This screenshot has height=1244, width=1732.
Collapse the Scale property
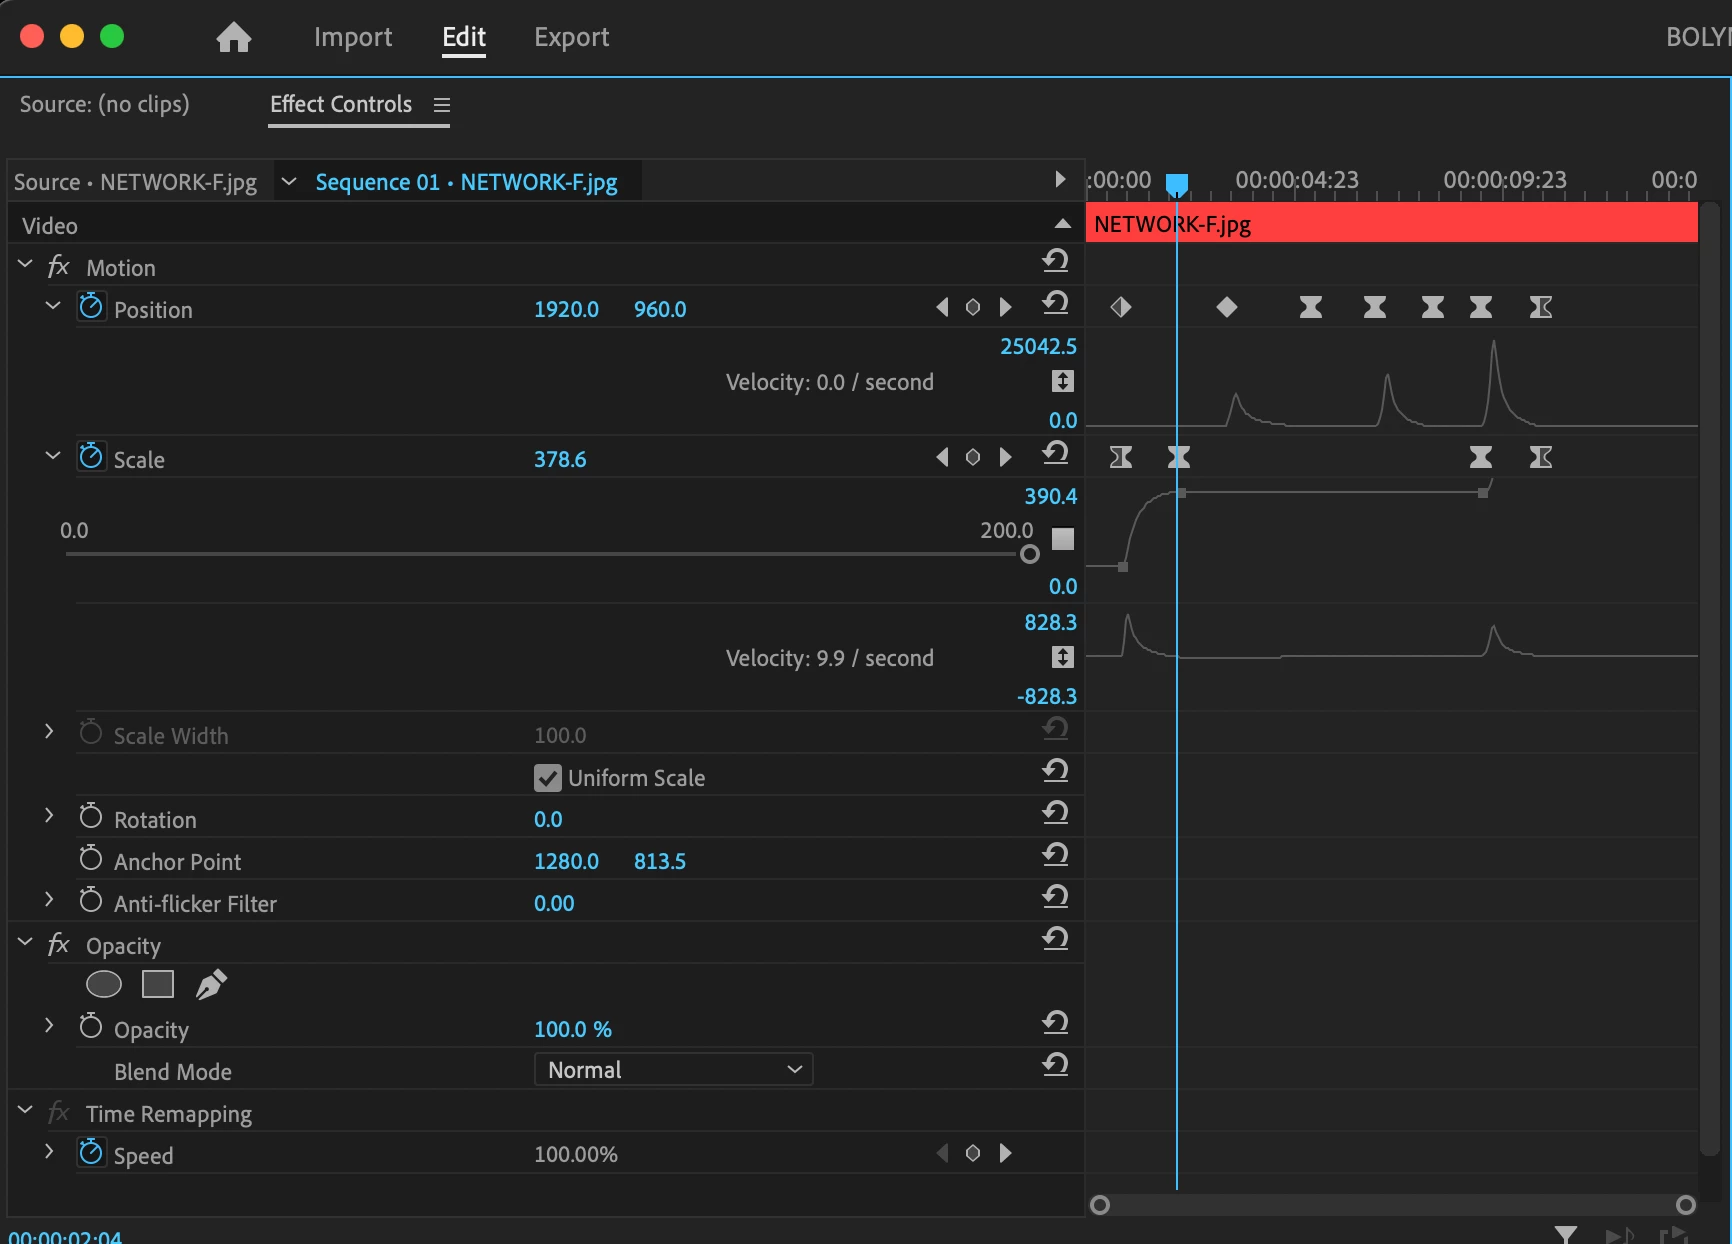[53, 456]
